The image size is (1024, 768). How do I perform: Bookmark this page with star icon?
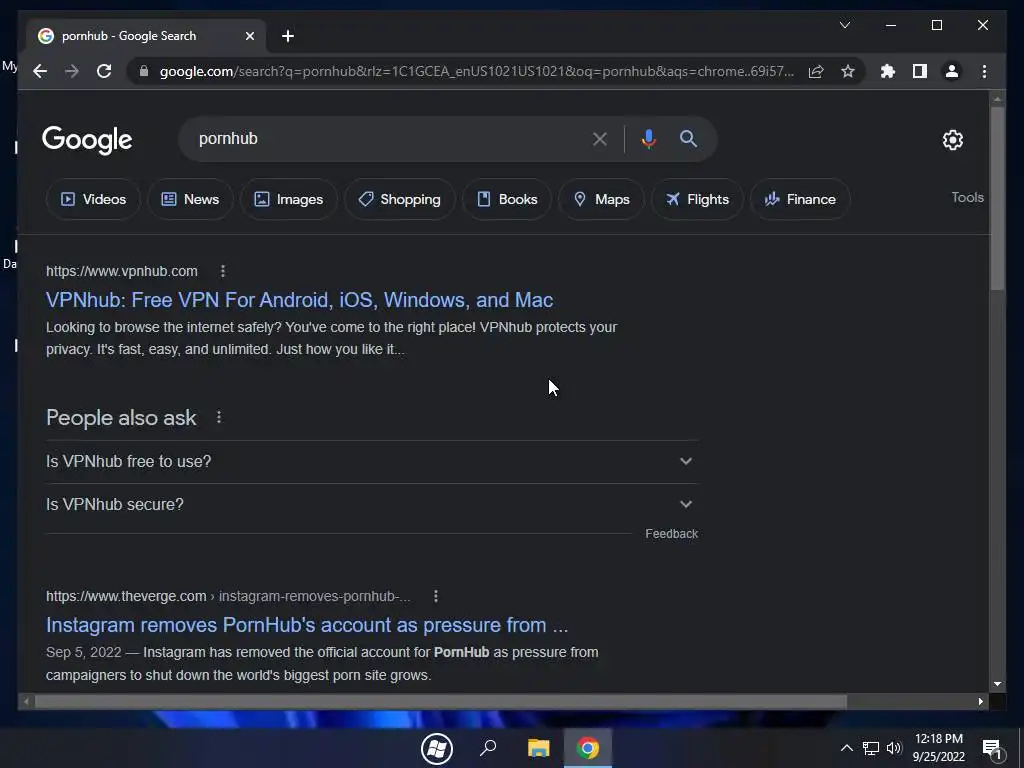848,71
